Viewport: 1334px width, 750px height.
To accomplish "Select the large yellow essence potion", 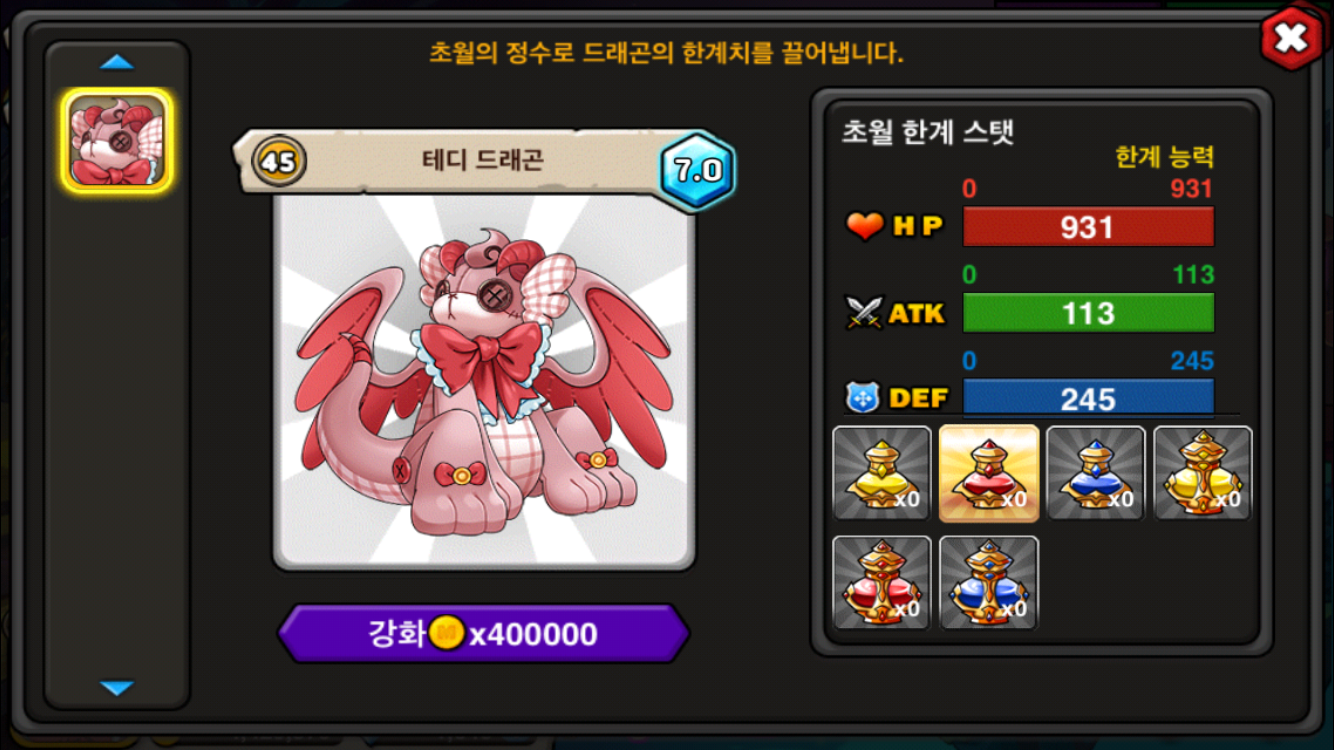I will pos(1203,473).
